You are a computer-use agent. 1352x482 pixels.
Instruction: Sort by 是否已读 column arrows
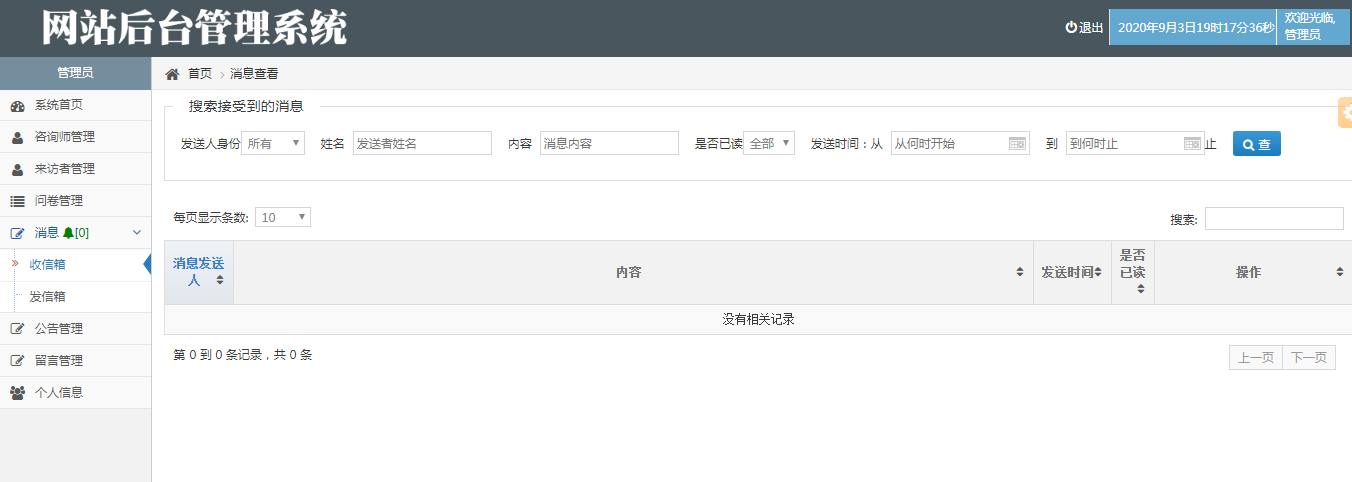tap(1141, 289)
